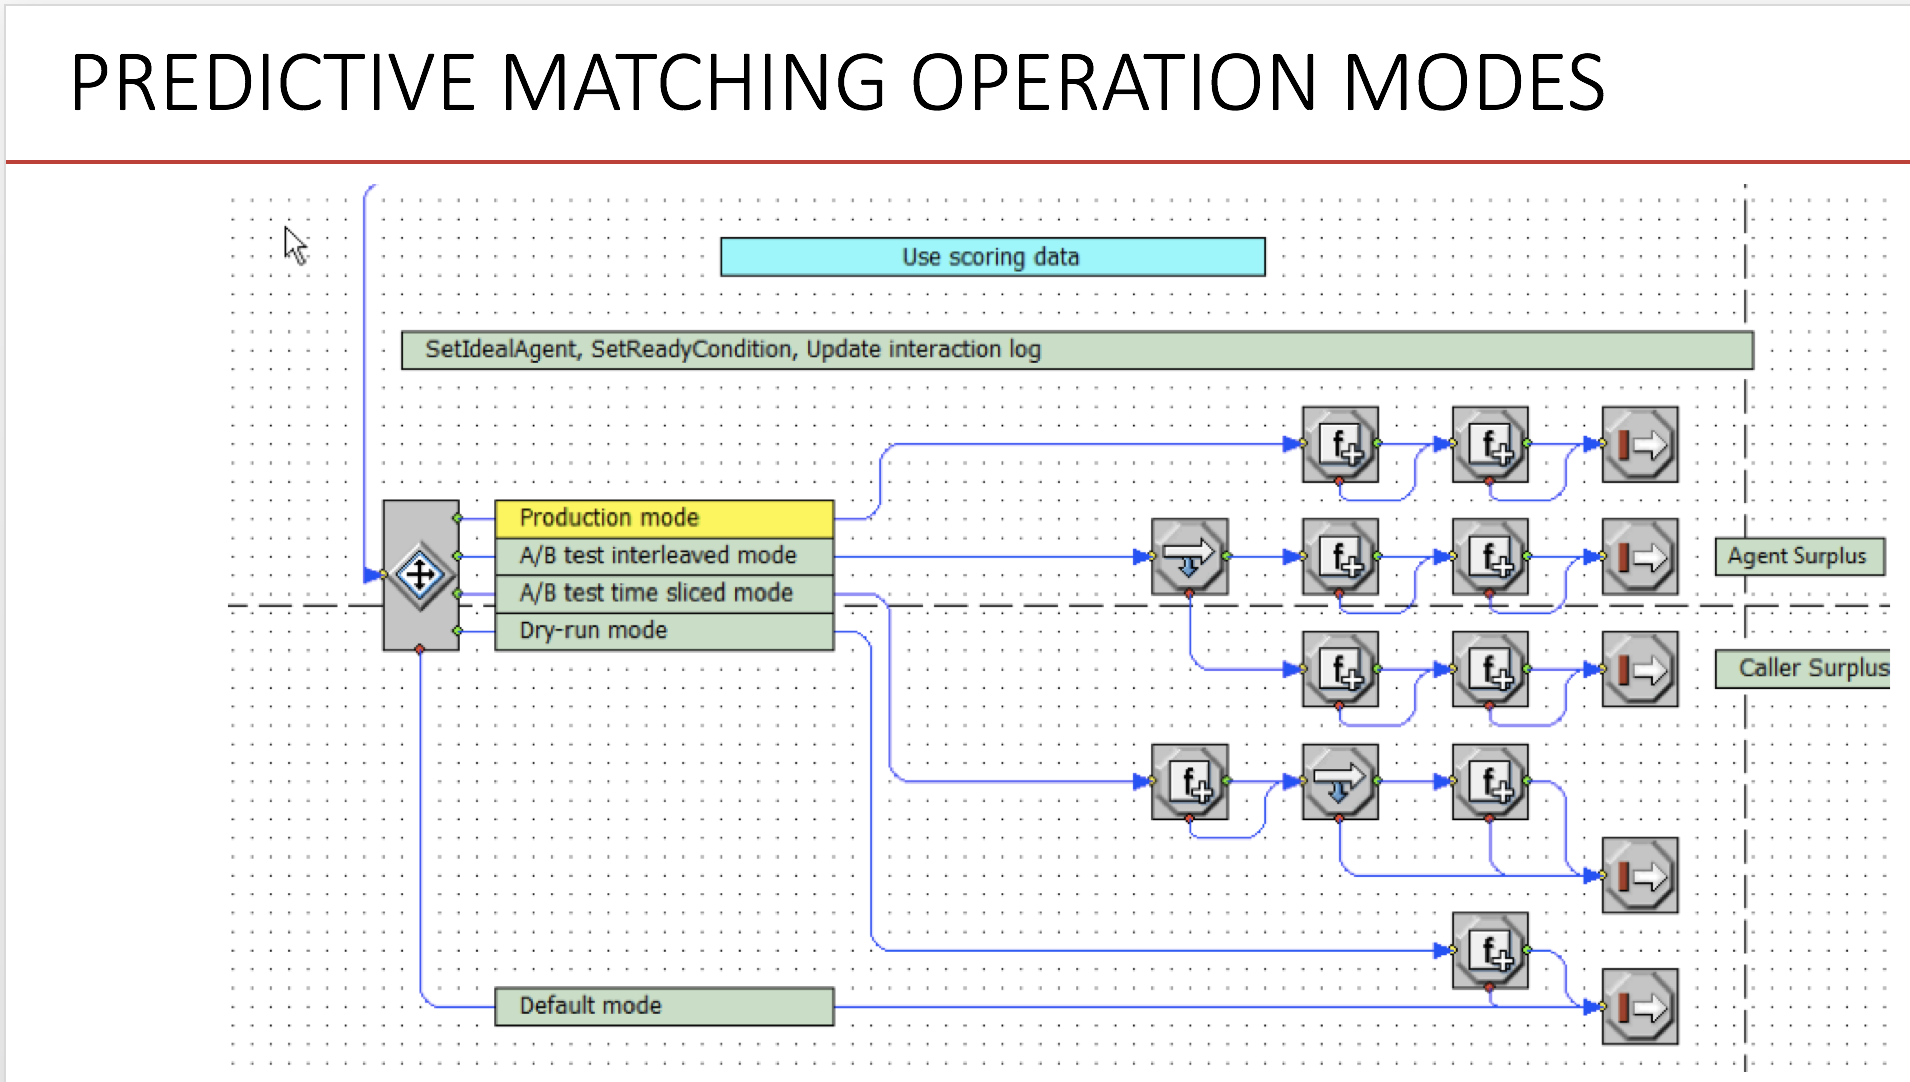Click the function block on the Dry-run path
Viewport: 1910px width, 1082px height.
pos(1490,950)
